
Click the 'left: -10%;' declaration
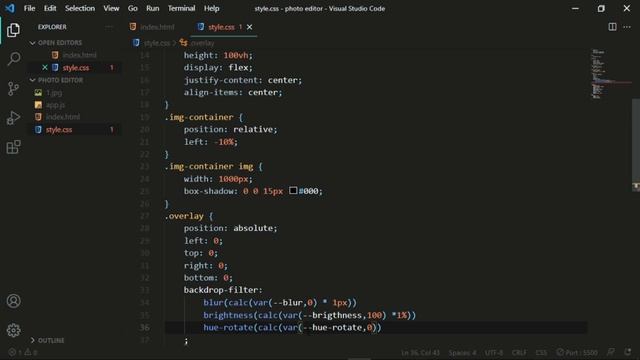(211, 142)
